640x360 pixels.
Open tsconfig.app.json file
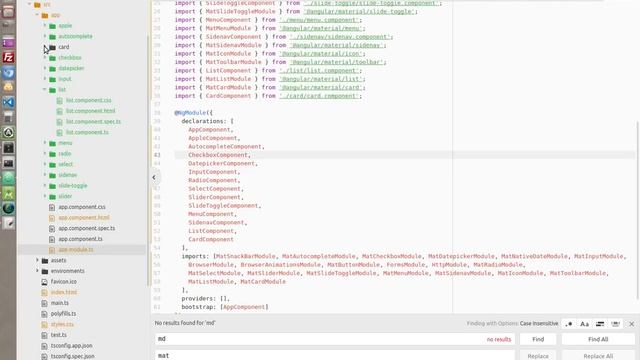(71, 345)
